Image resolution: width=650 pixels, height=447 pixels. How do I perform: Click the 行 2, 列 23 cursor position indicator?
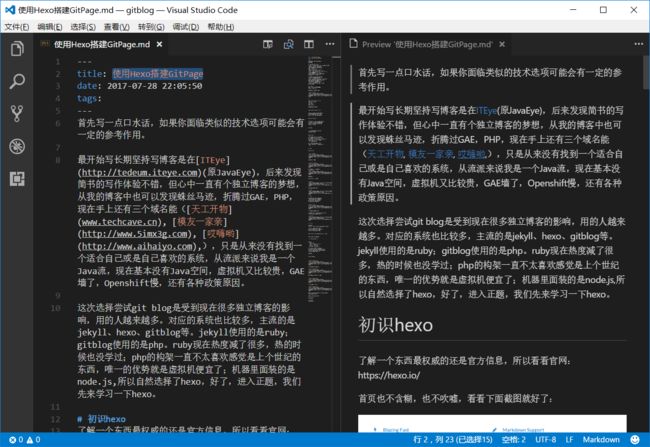453,440
